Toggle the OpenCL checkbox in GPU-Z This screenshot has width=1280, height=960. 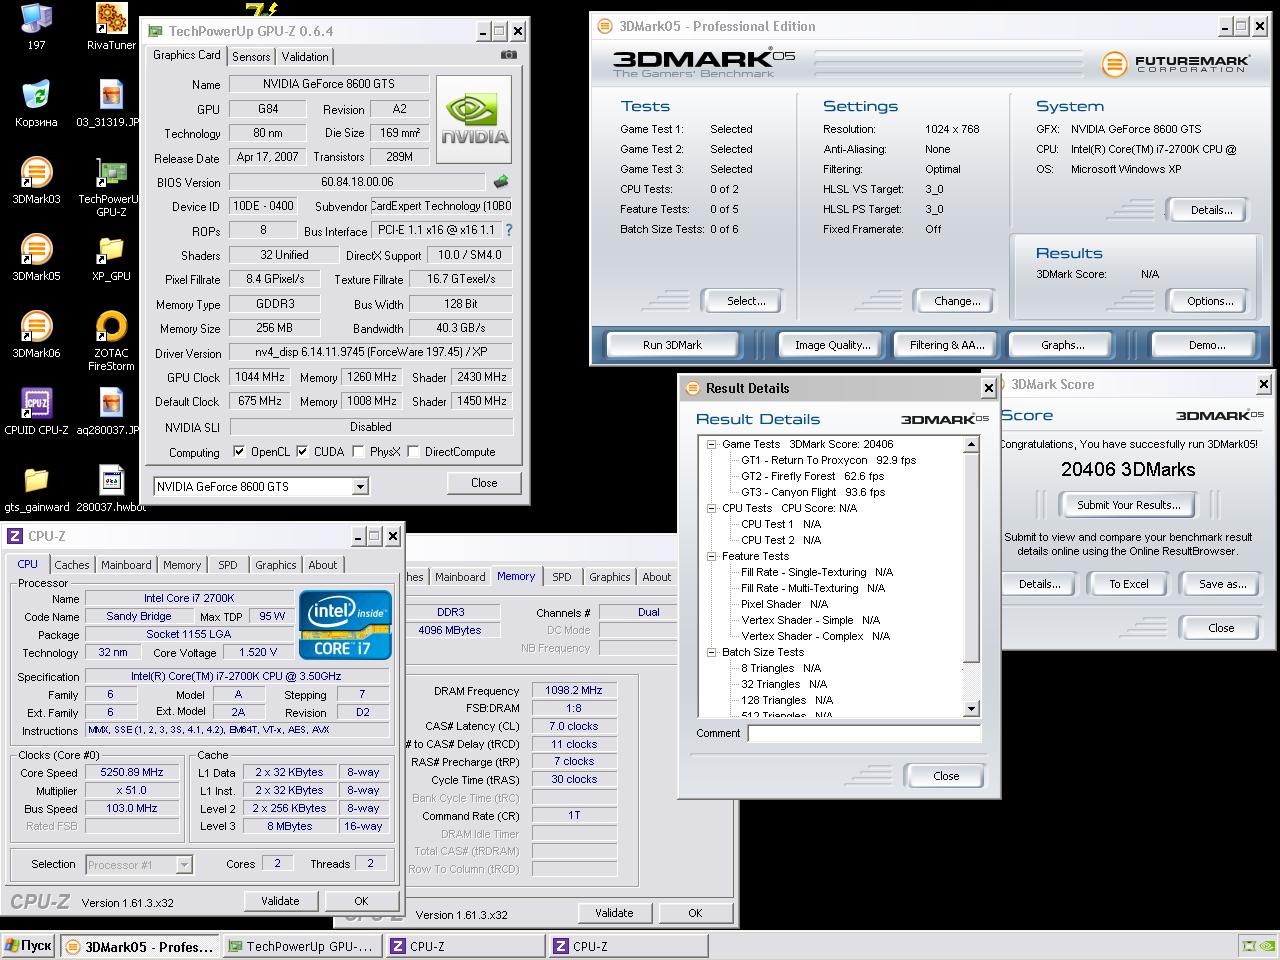coord(239,451)
